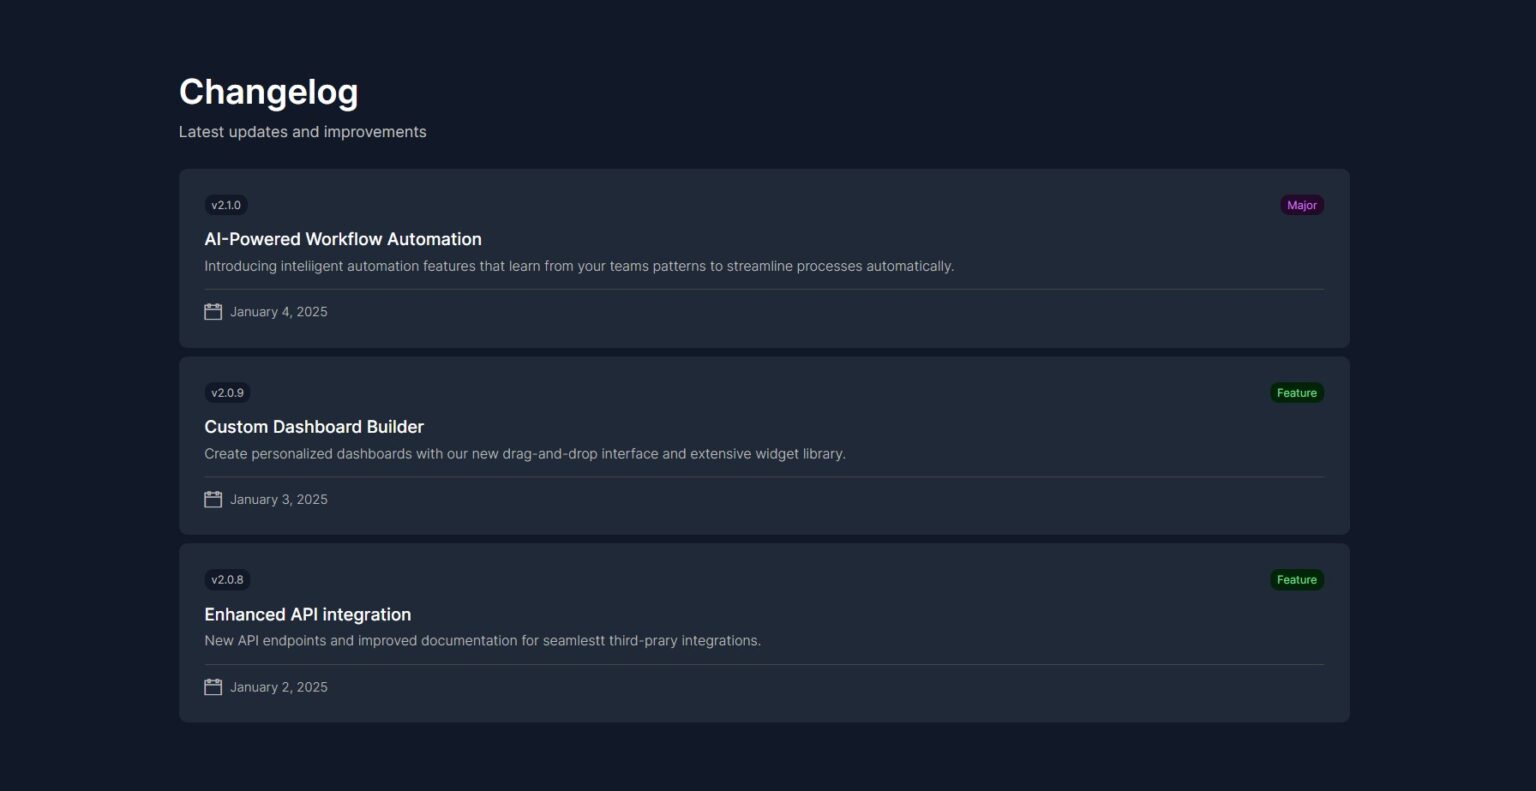
Task: Select the v2.0.8 version badge
Action: coord(228,579)
